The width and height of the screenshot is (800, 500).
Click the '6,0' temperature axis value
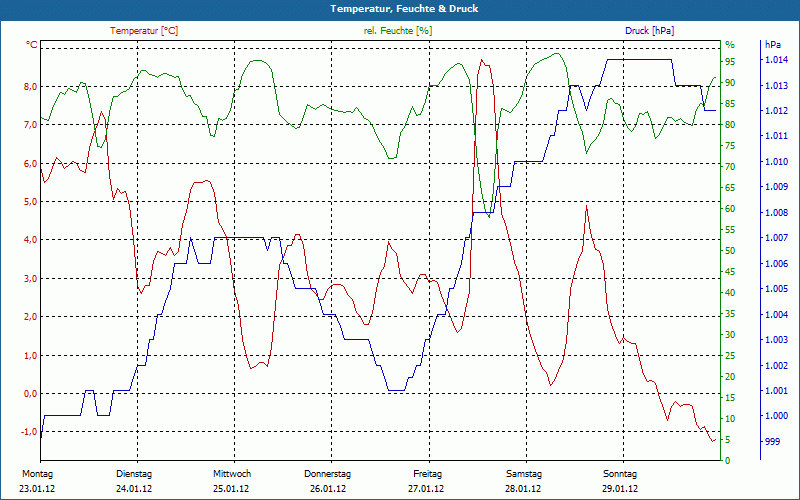point(31,163)
